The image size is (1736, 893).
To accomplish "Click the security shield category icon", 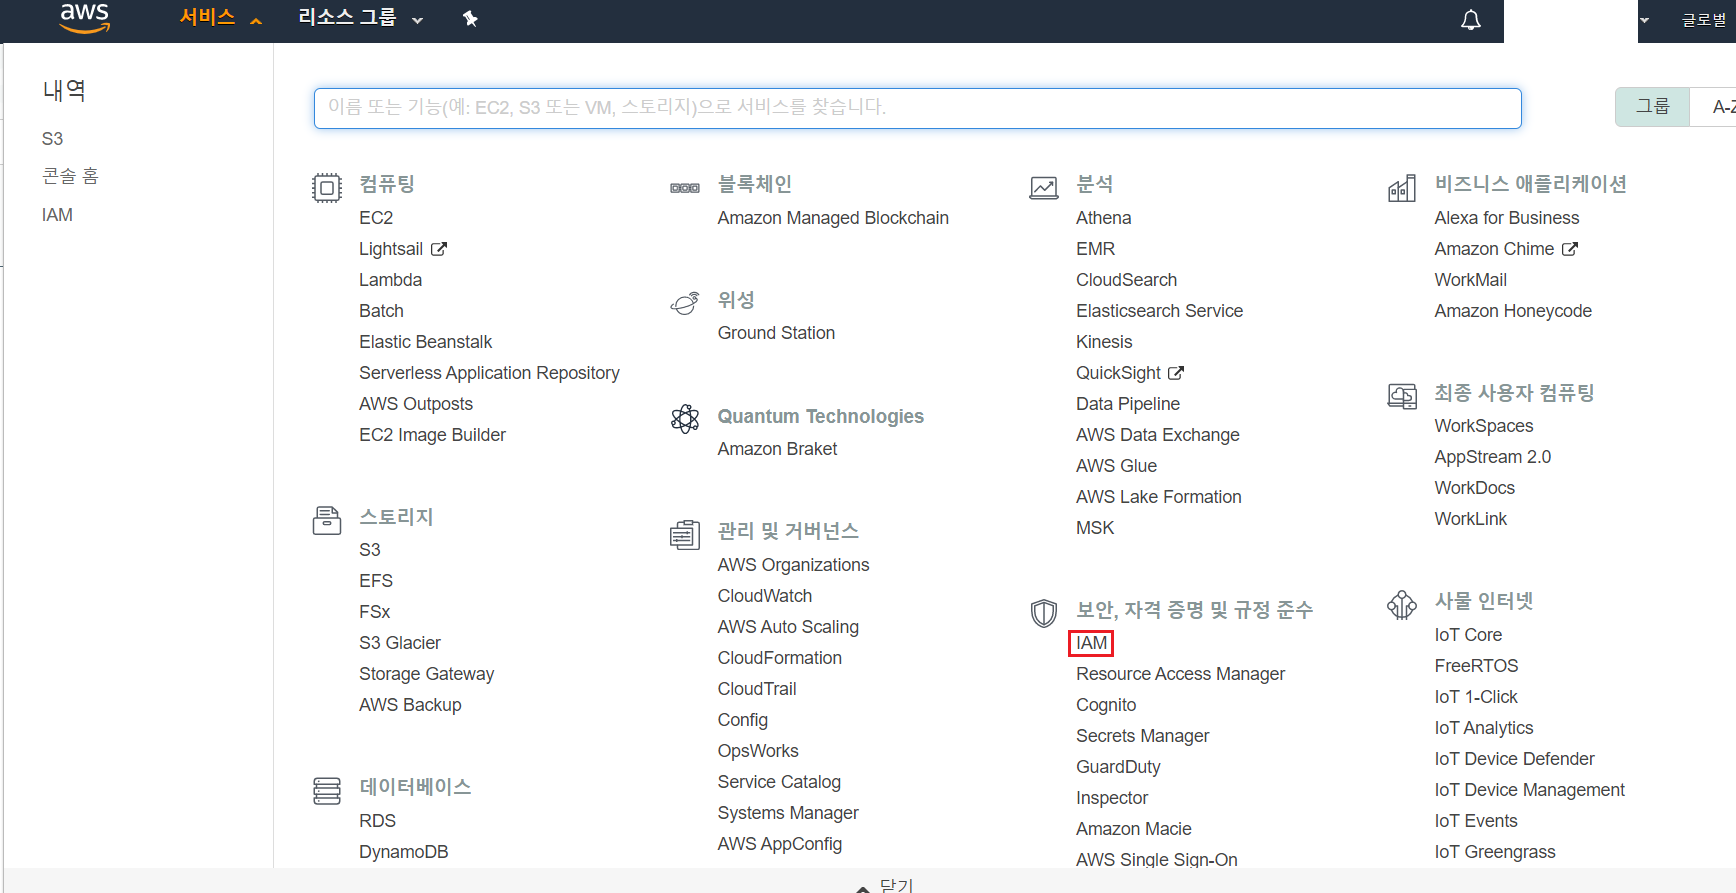I will point(1044,613).
